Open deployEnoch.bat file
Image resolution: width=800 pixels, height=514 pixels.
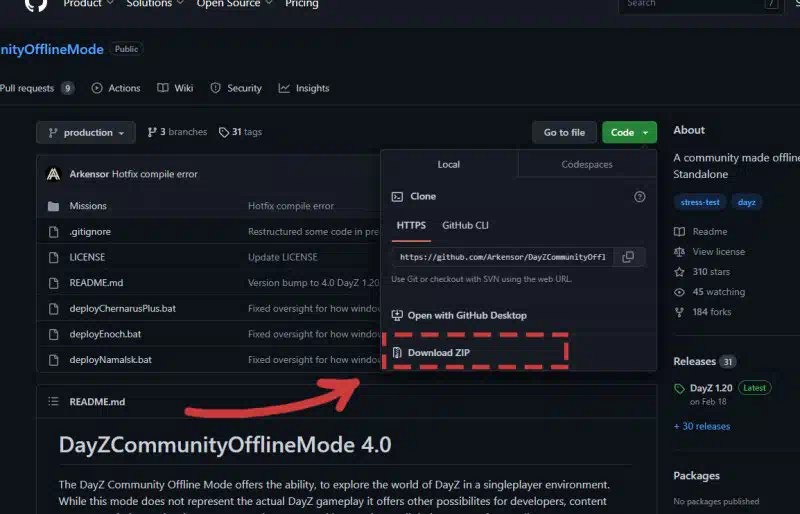(105, 334)
